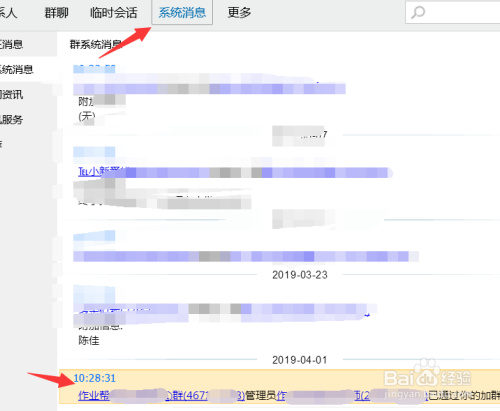Viewport: 500px width, 411px height.
Task: Click the search magnifier icon
Action: coord(418,13)
